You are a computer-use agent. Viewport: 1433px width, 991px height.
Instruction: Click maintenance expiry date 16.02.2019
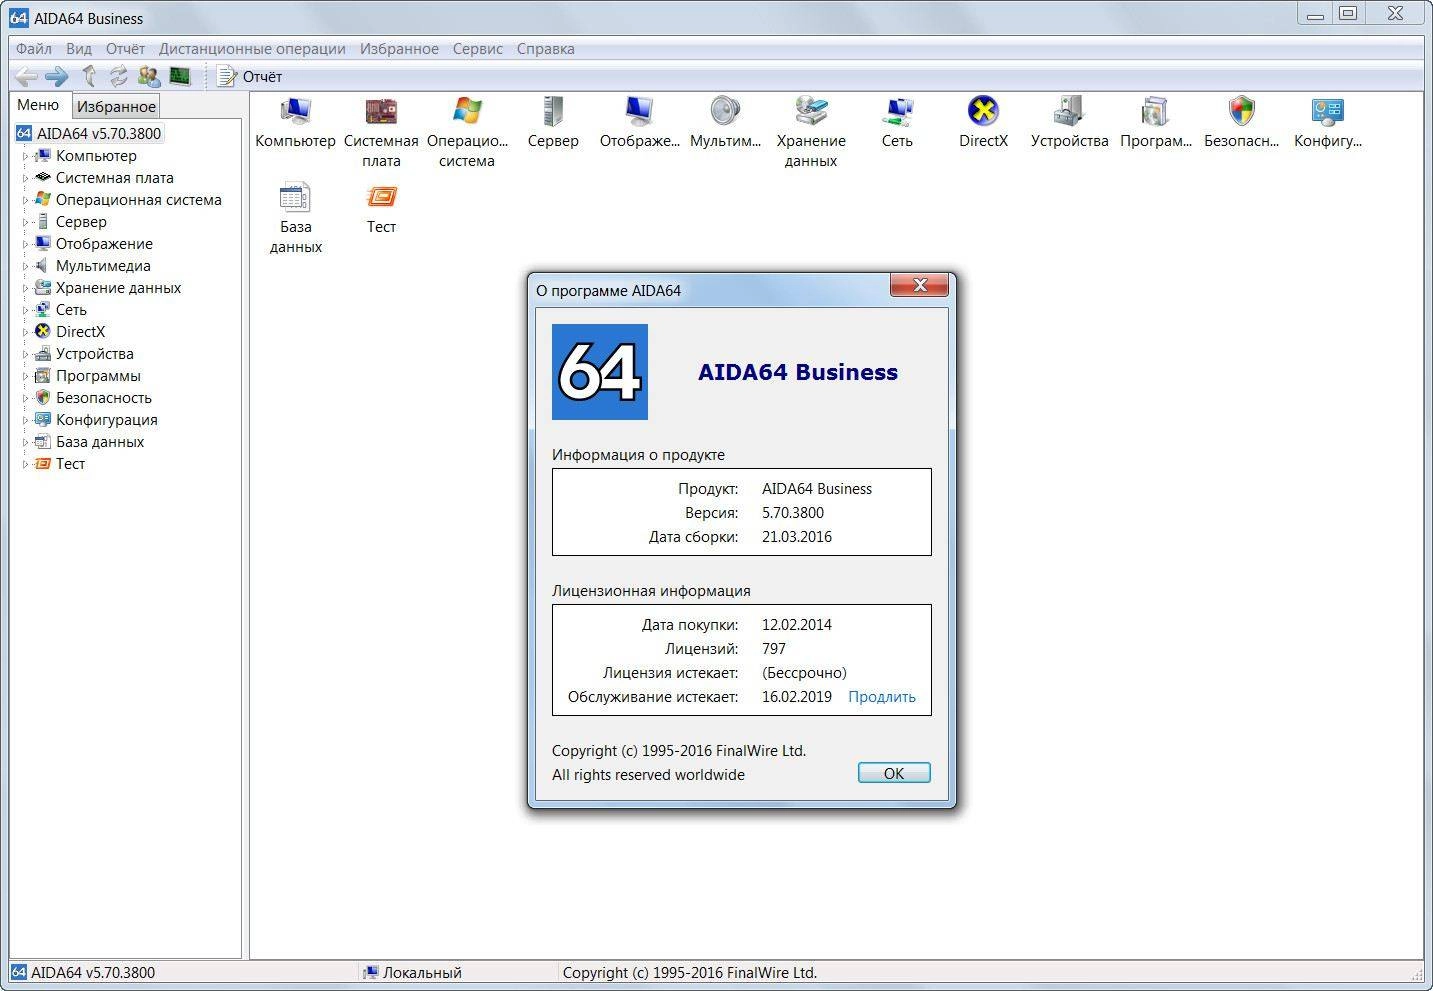(x=797, y=697)
